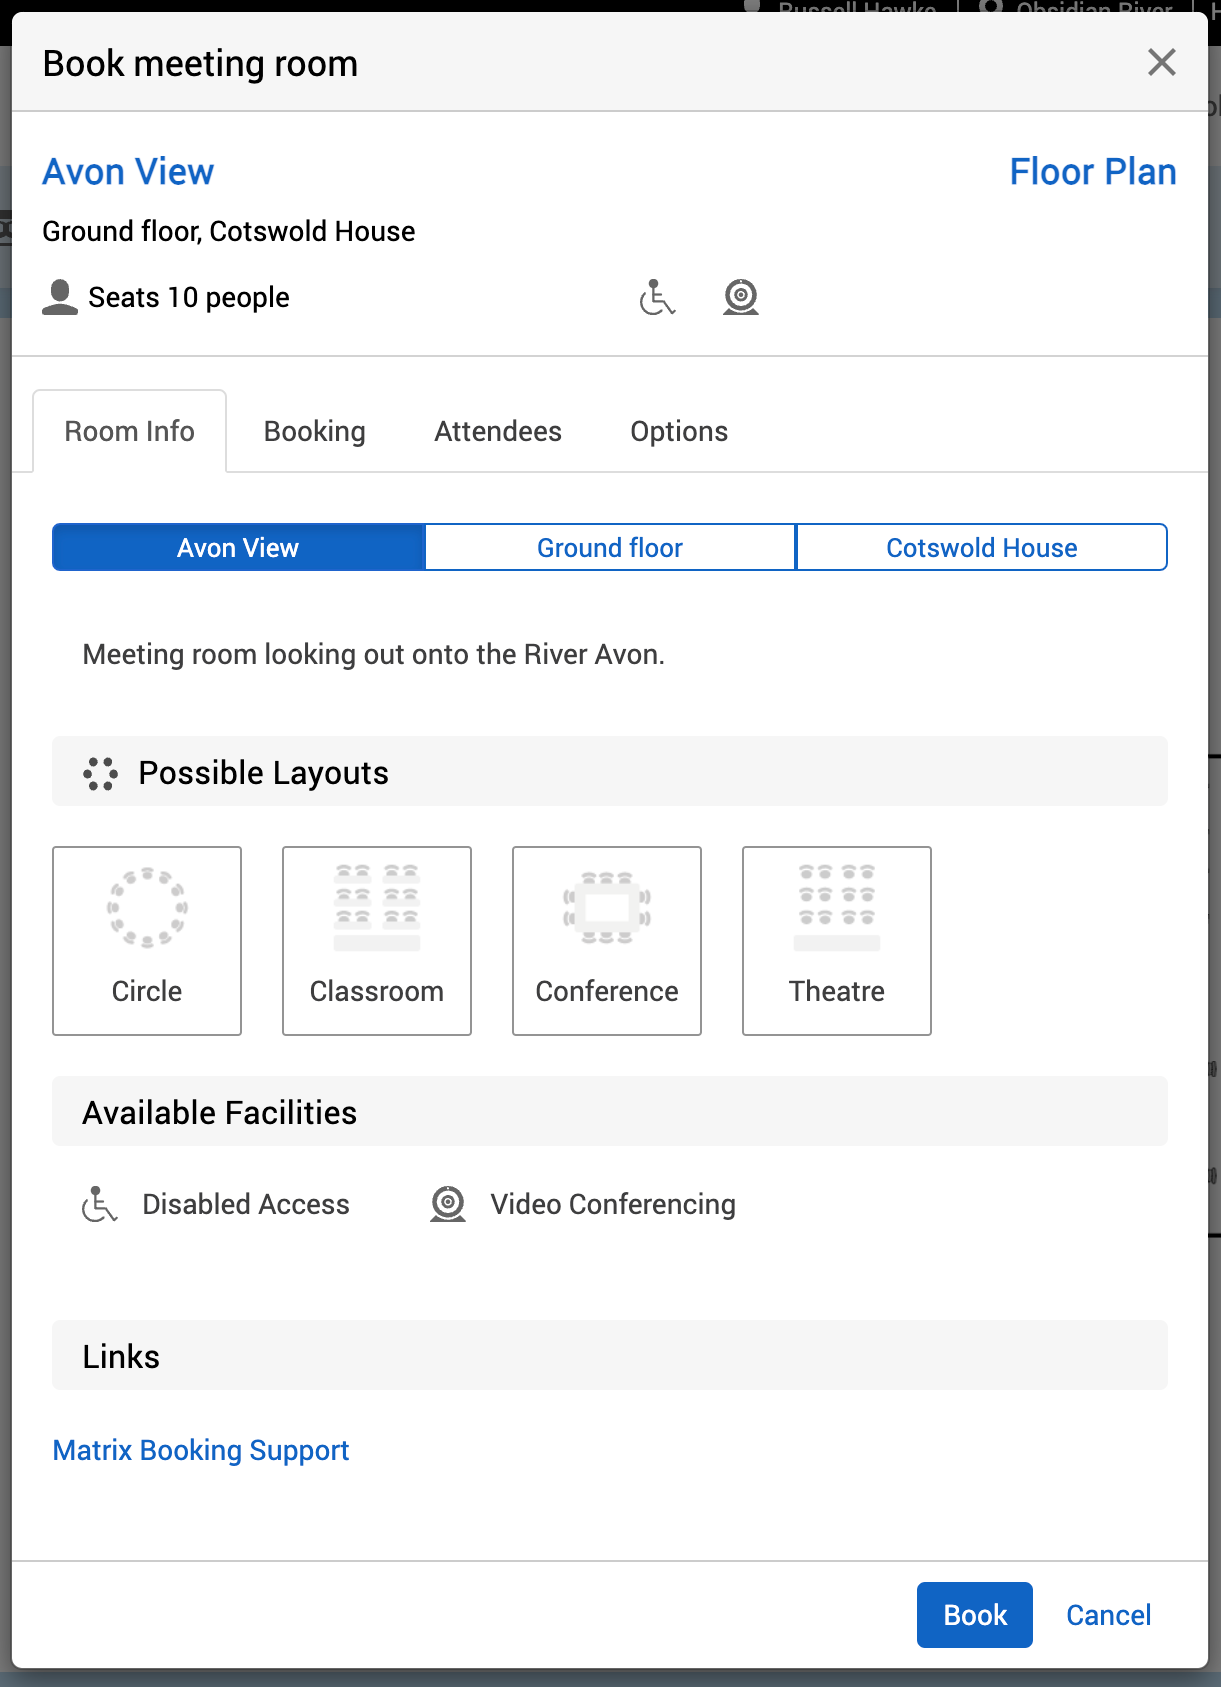Close the Book meeting room dialog
Screen dimensions: 1221x1687
[x=1161, y=63]
